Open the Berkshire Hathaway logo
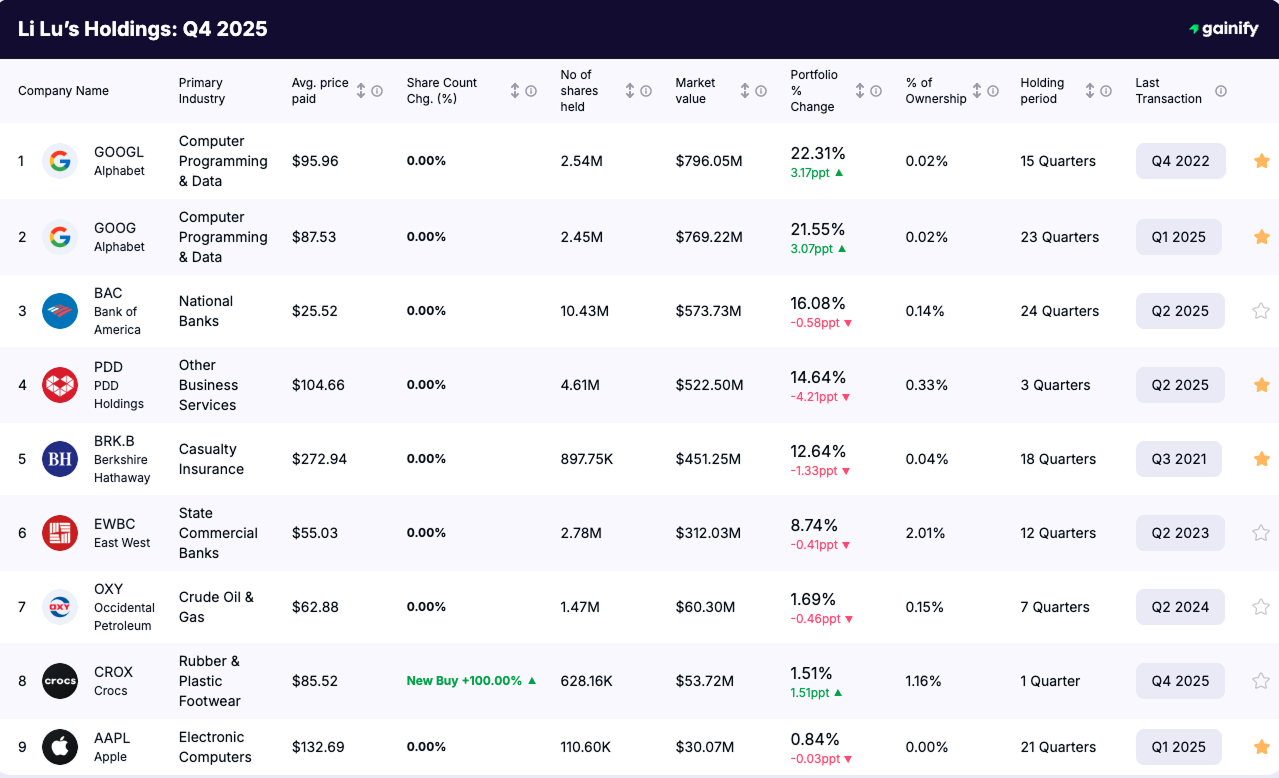Screen dimensions: 1279x778 coord(59,458)
